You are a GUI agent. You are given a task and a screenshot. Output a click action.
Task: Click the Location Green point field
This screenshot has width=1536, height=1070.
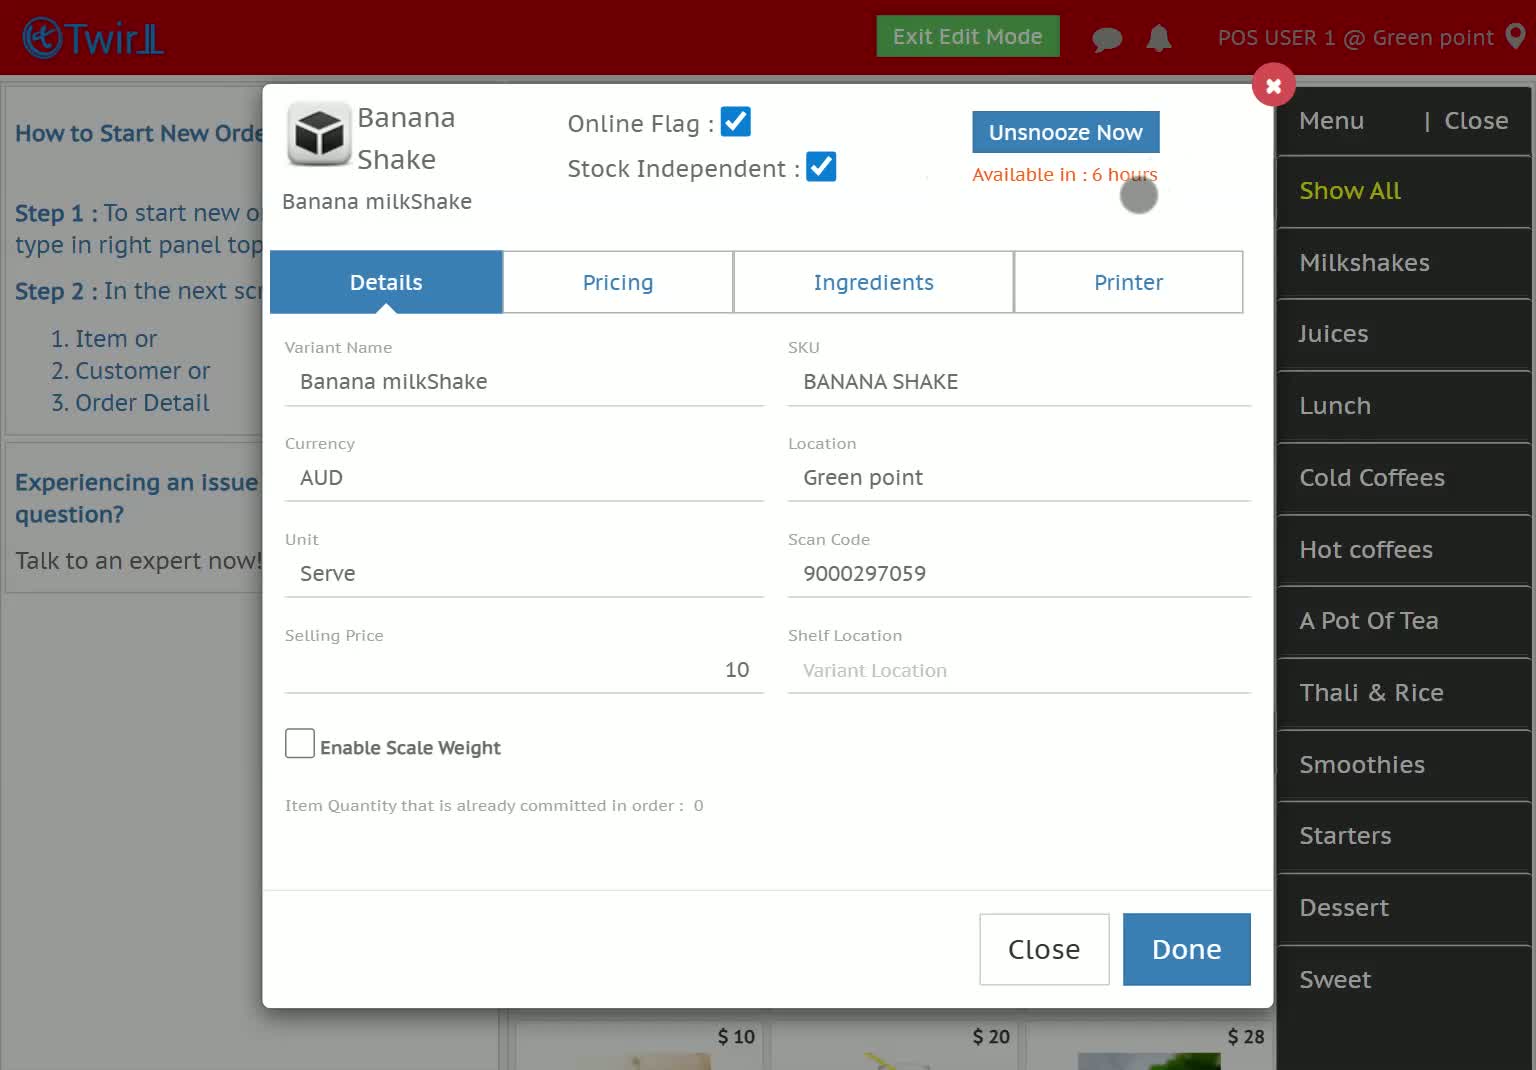pos(1019,478)
